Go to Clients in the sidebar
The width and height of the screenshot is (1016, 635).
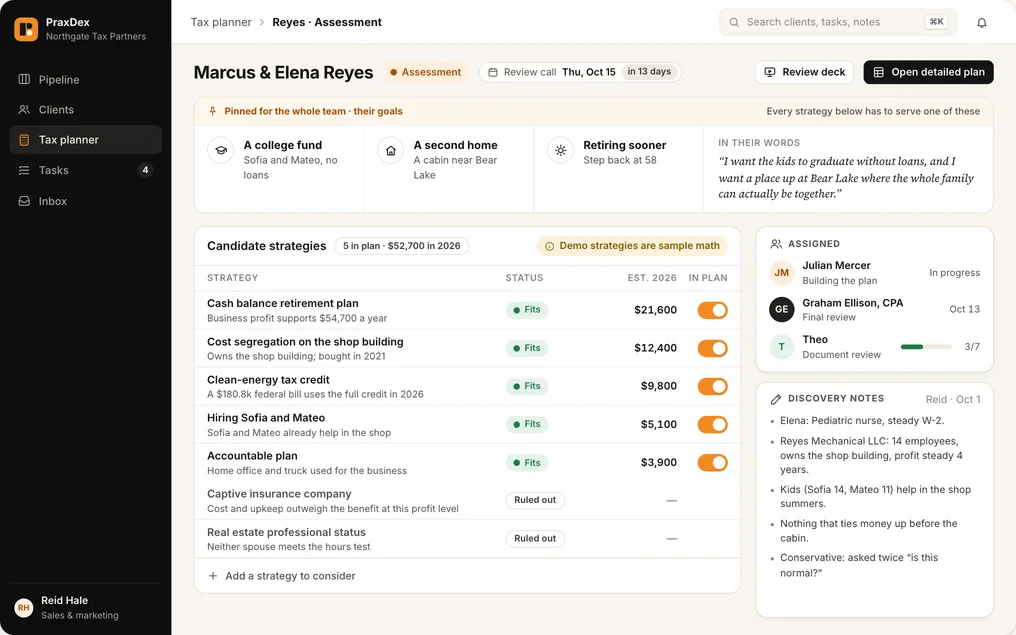coord(86,110)
